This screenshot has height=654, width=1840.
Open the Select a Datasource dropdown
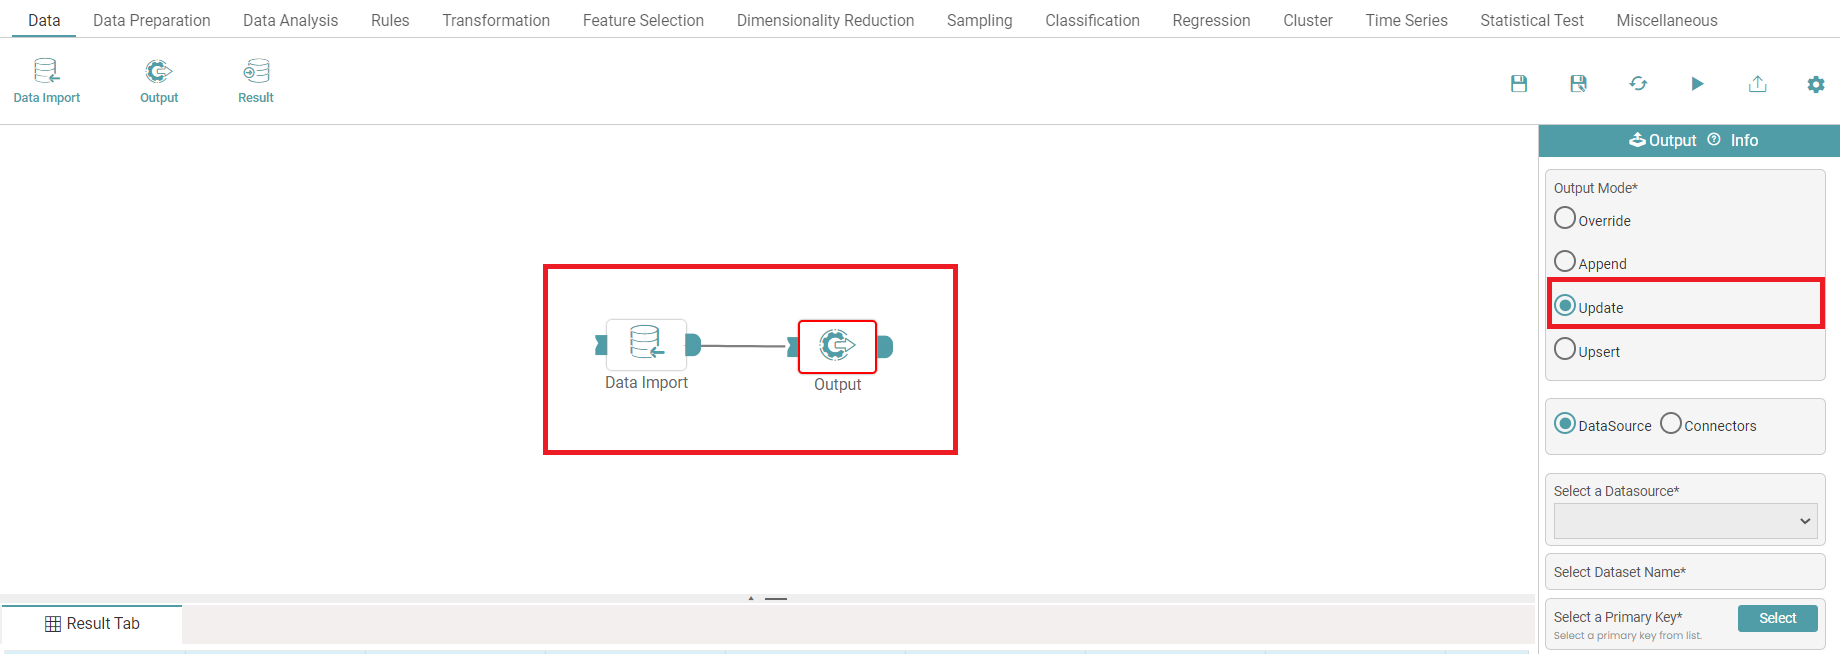(x=1685, y=521)
